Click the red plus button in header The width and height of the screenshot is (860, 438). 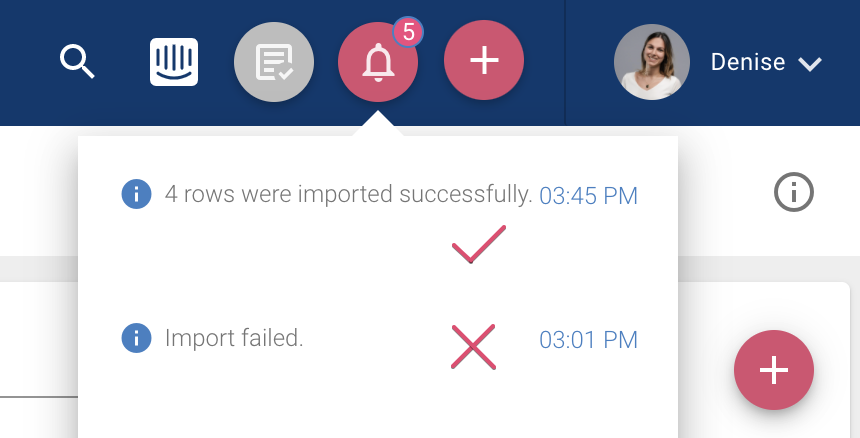pos(484,60)
